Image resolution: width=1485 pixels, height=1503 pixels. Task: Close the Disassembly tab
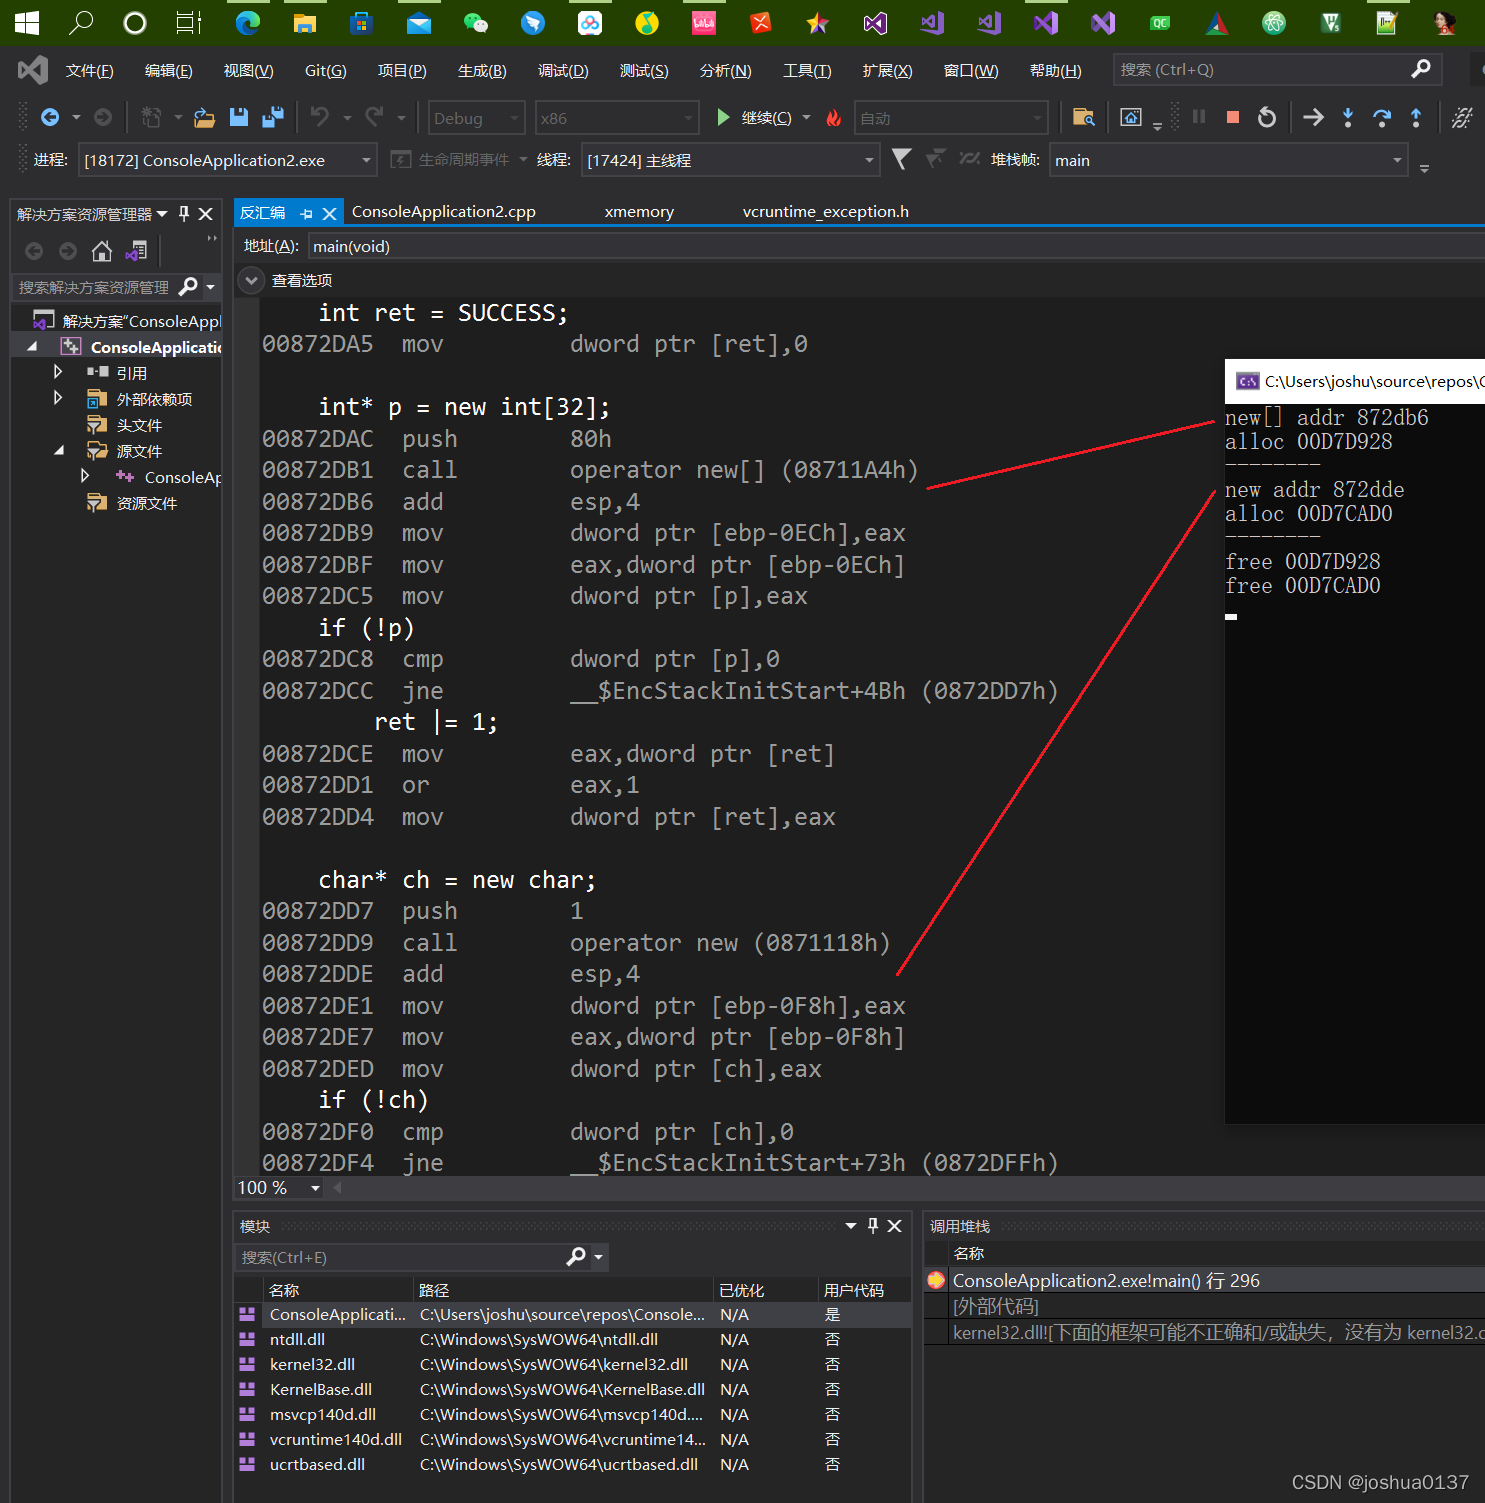tap(329, 213)
